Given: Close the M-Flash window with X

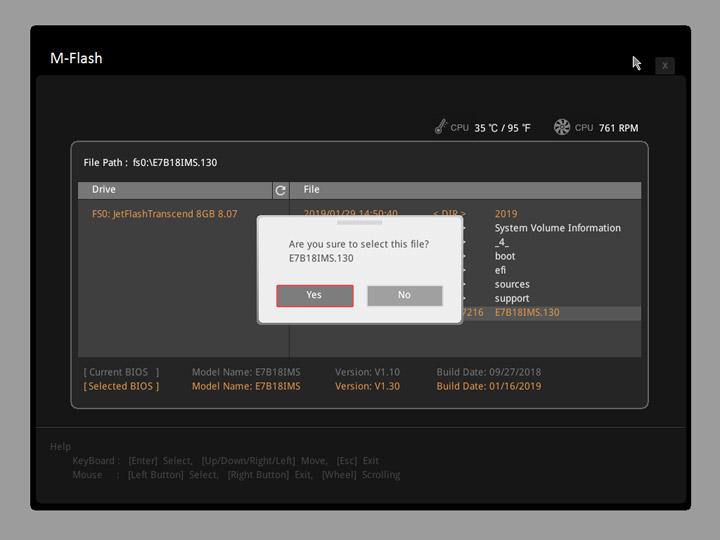Looking at the screenshot, I should tap(664, 66).
